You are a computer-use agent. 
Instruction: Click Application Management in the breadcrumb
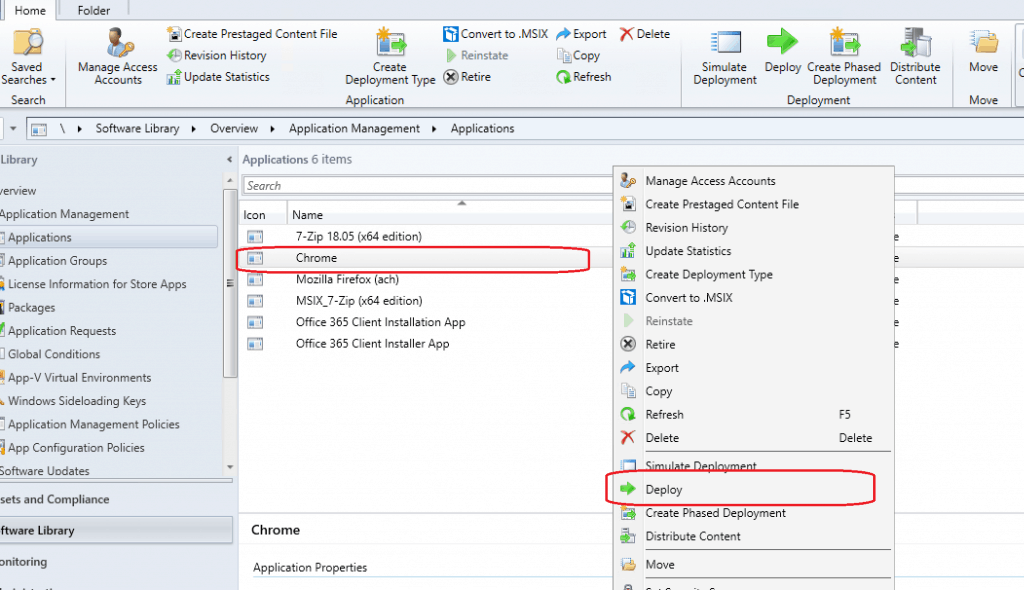point(355,129)
